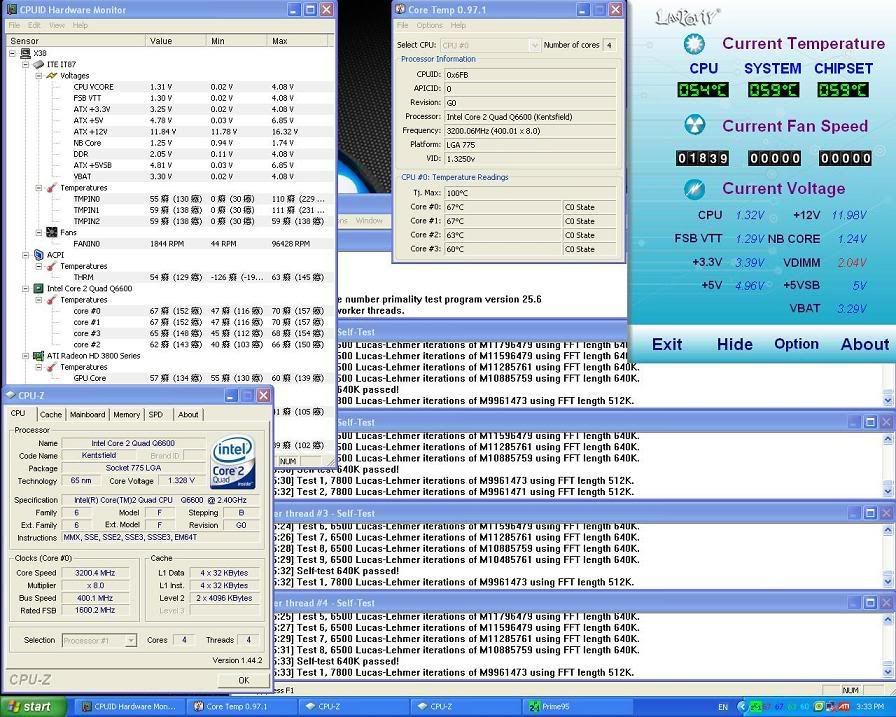Click the Core Temp title bar icon
The image size is (896, 717).
[x=401, y=9]
